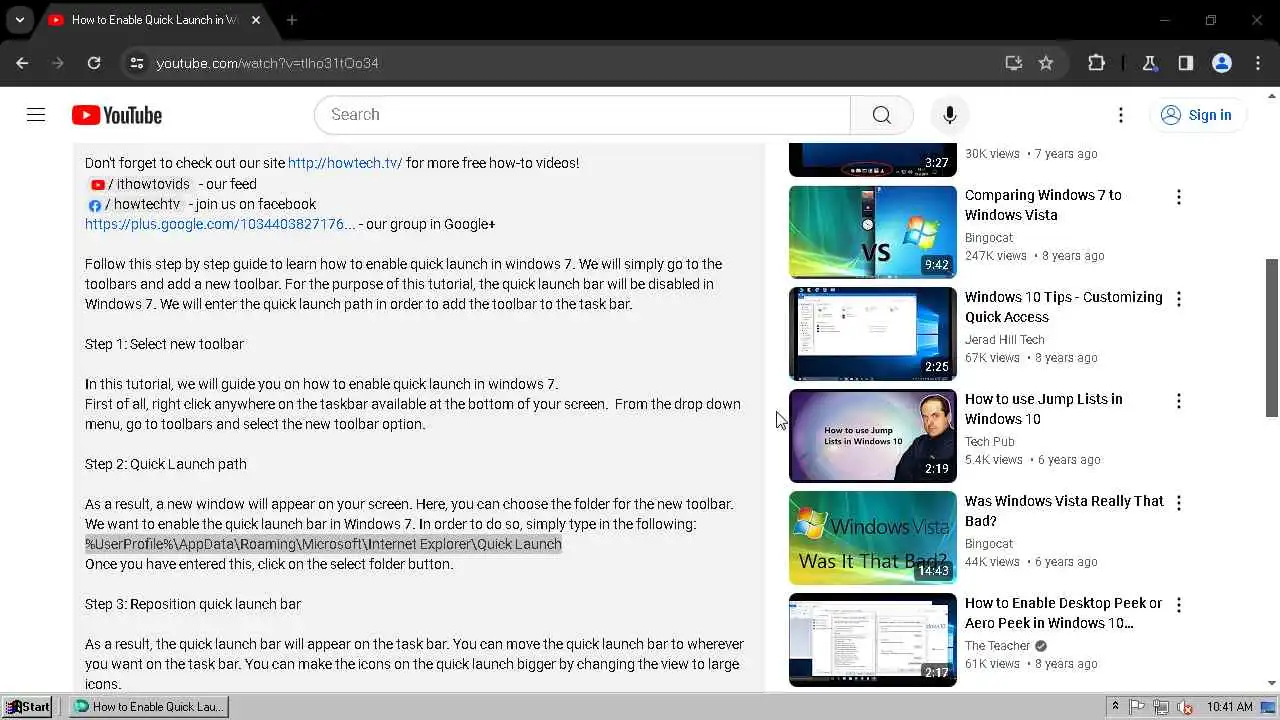Open YouTube settings three-dot menu beside Sign in
1280x720 pixels.
pyautogui.click(x=1121, y=115)
